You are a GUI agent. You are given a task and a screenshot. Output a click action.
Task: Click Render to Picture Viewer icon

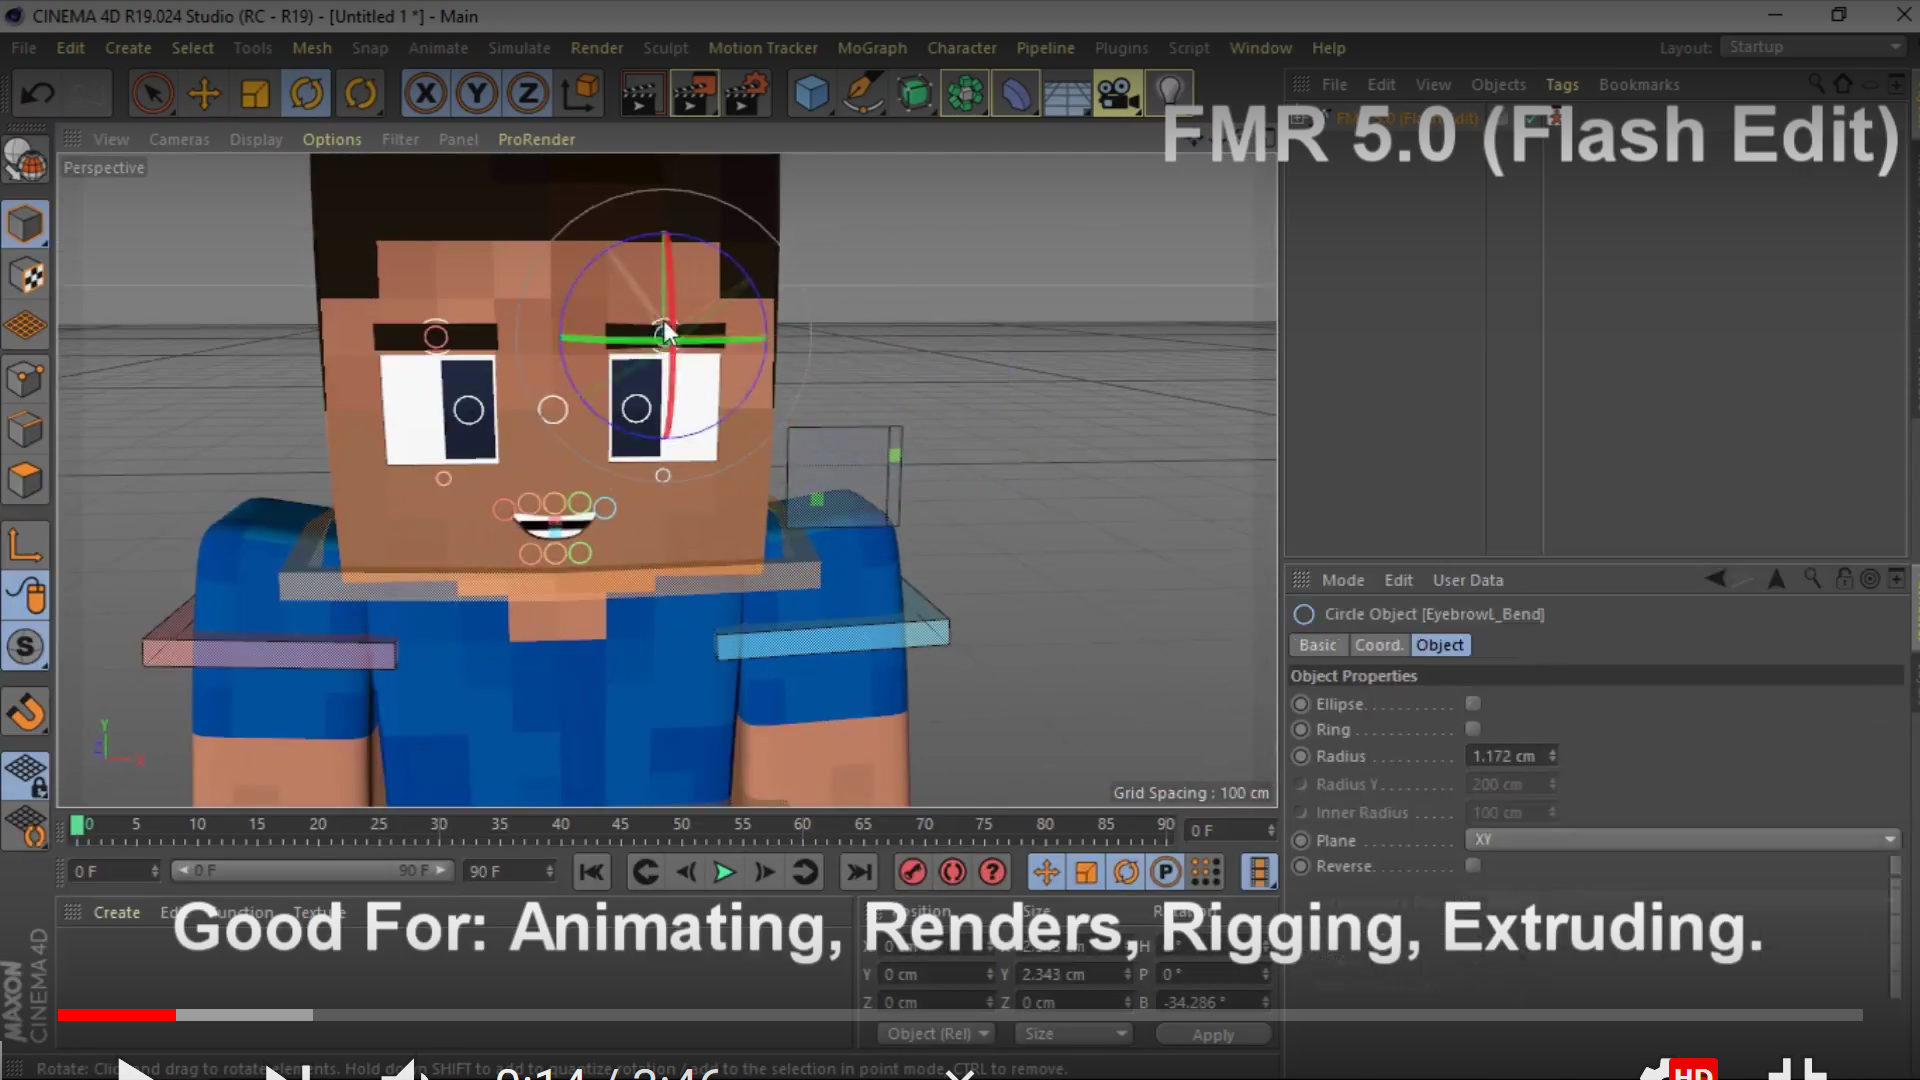point(694,94)
